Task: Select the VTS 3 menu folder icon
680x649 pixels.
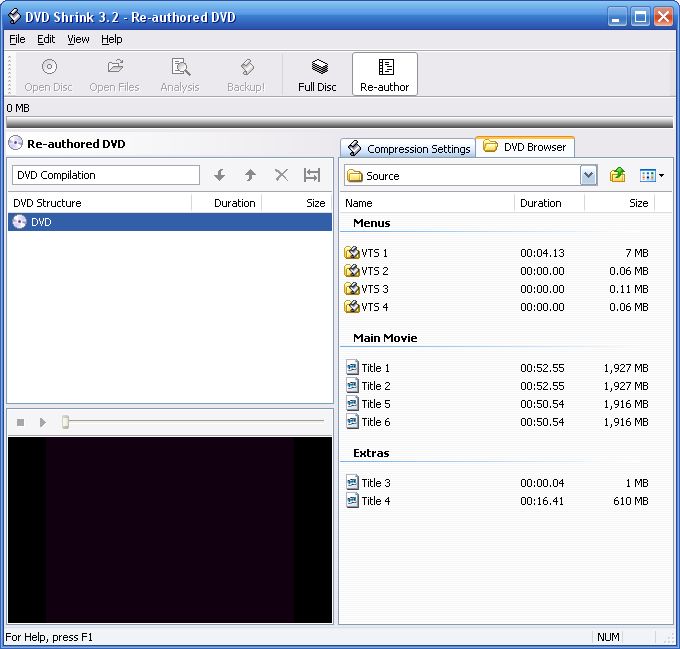Action: [x=351, y=289]
